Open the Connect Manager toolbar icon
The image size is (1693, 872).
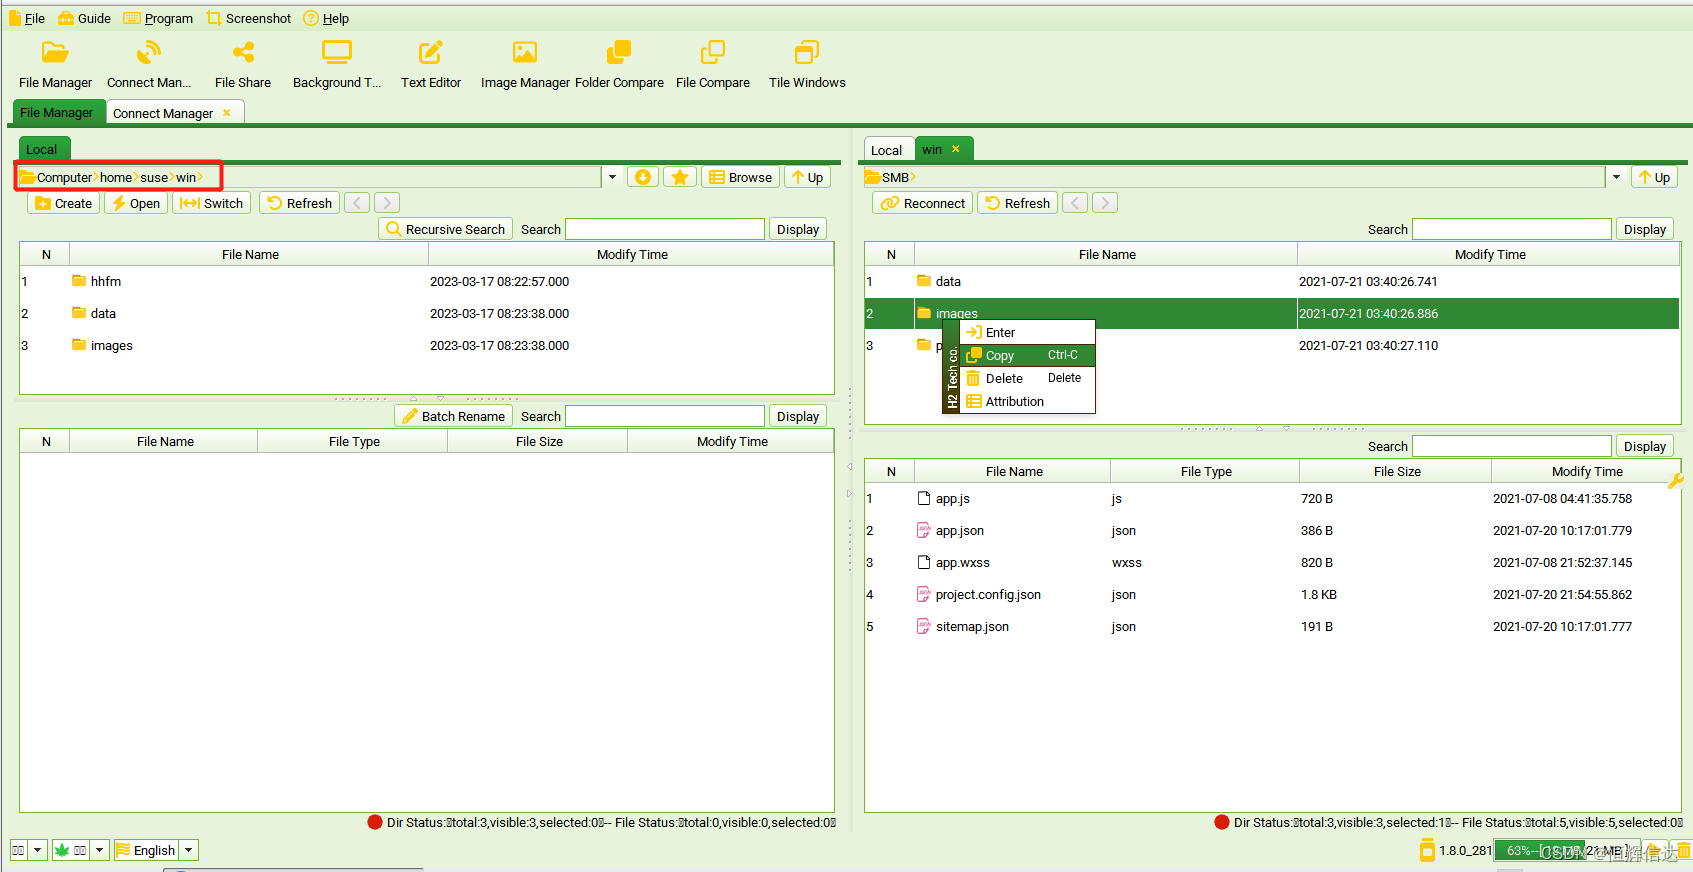point(149,53)
